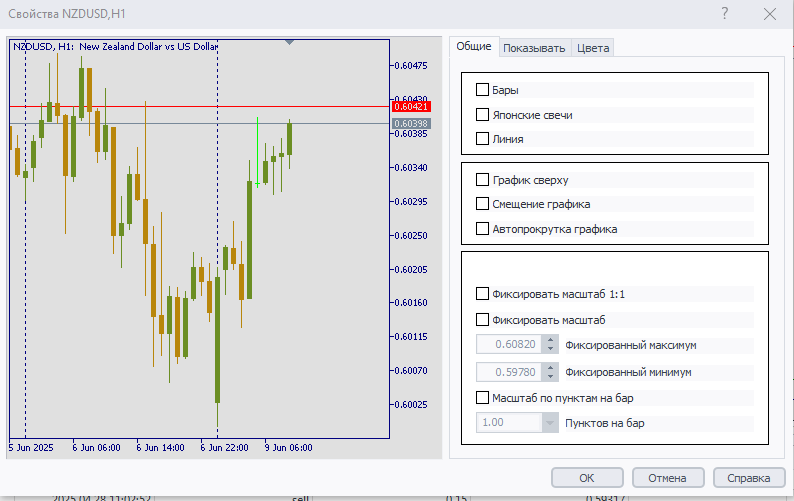Cancel with the Отмена button

[x=667, y=478]
